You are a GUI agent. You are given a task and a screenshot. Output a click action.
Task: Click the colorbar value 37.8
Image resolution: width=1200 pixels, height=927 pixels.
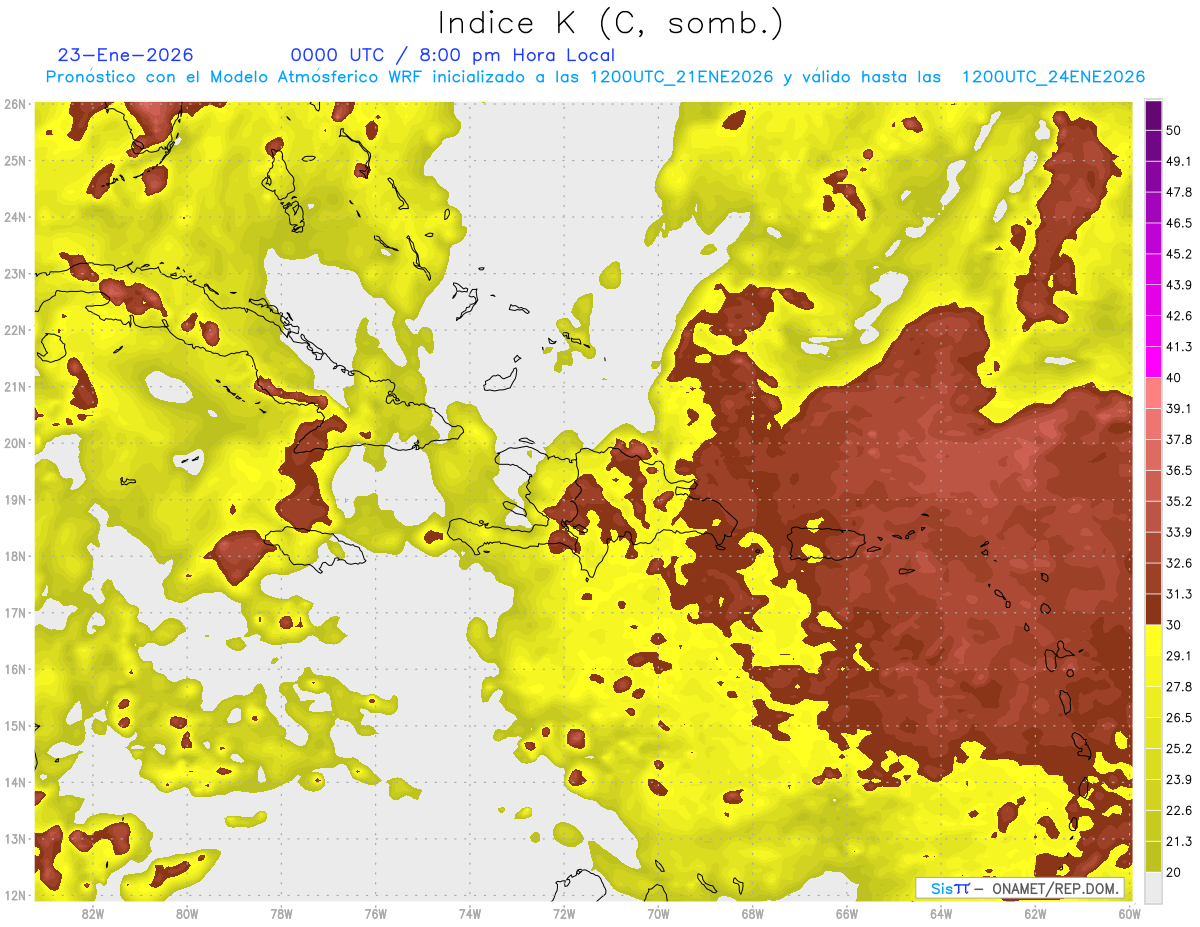[1179, 439]
